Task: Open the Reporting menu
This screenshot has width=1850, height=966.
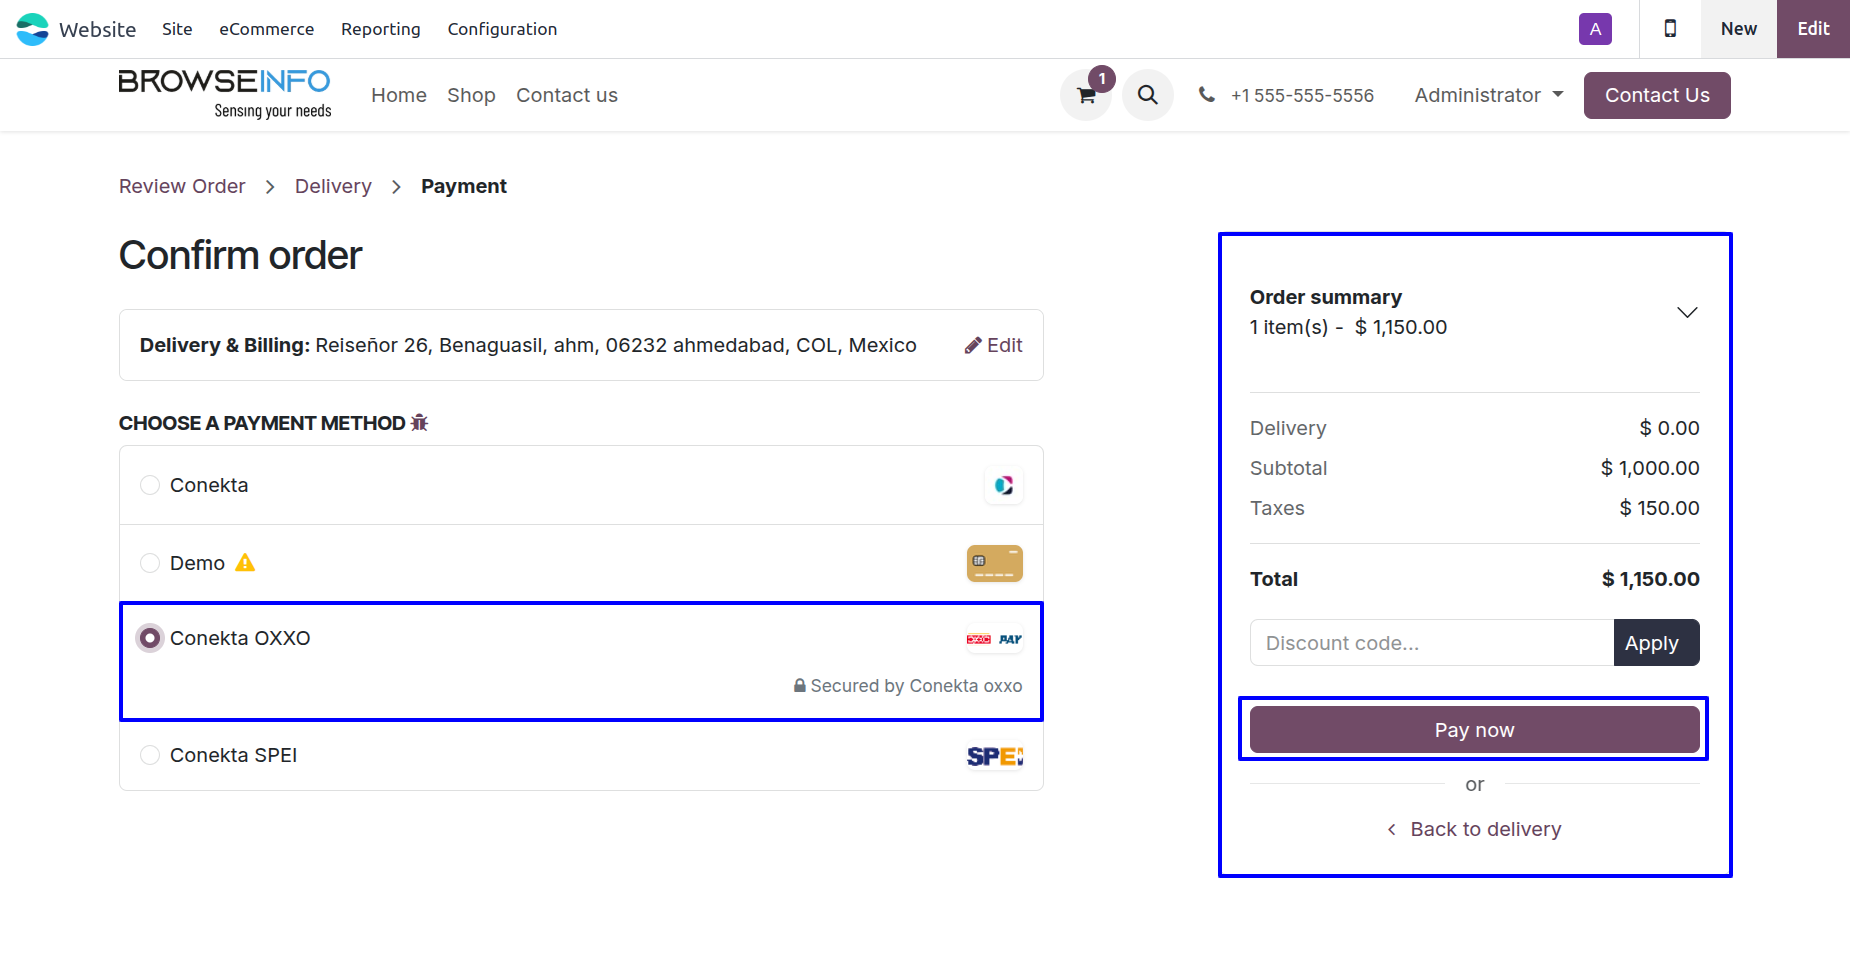Action: (381, 29)
